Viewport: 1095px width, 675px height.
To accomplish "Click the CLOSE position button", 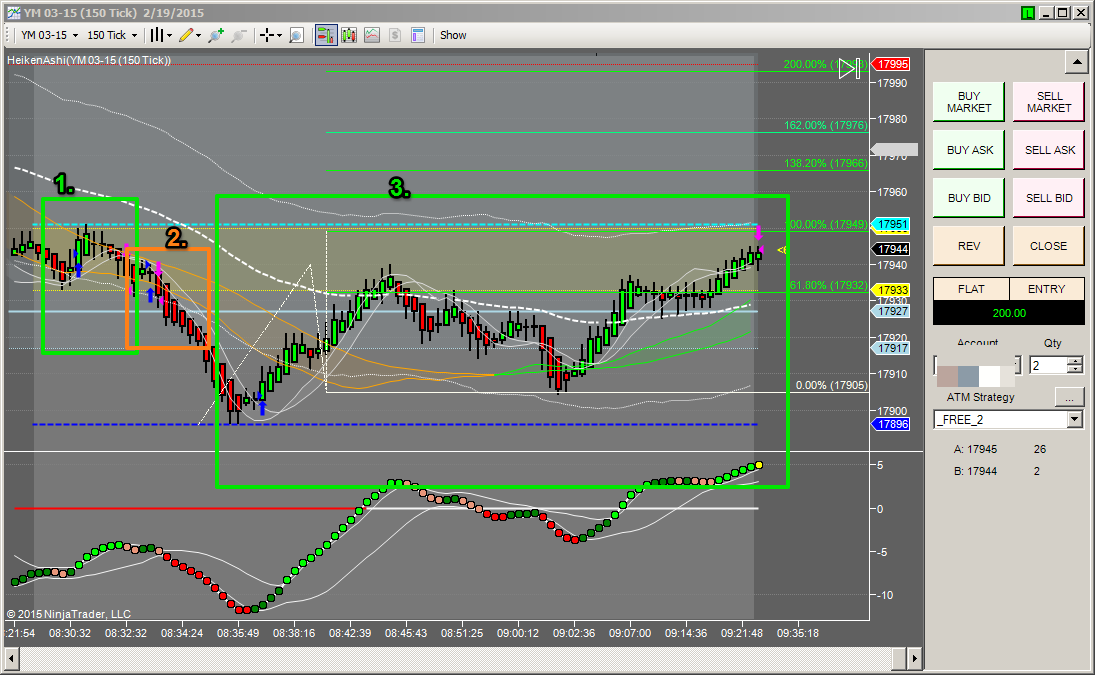I will pos(1049,246).
